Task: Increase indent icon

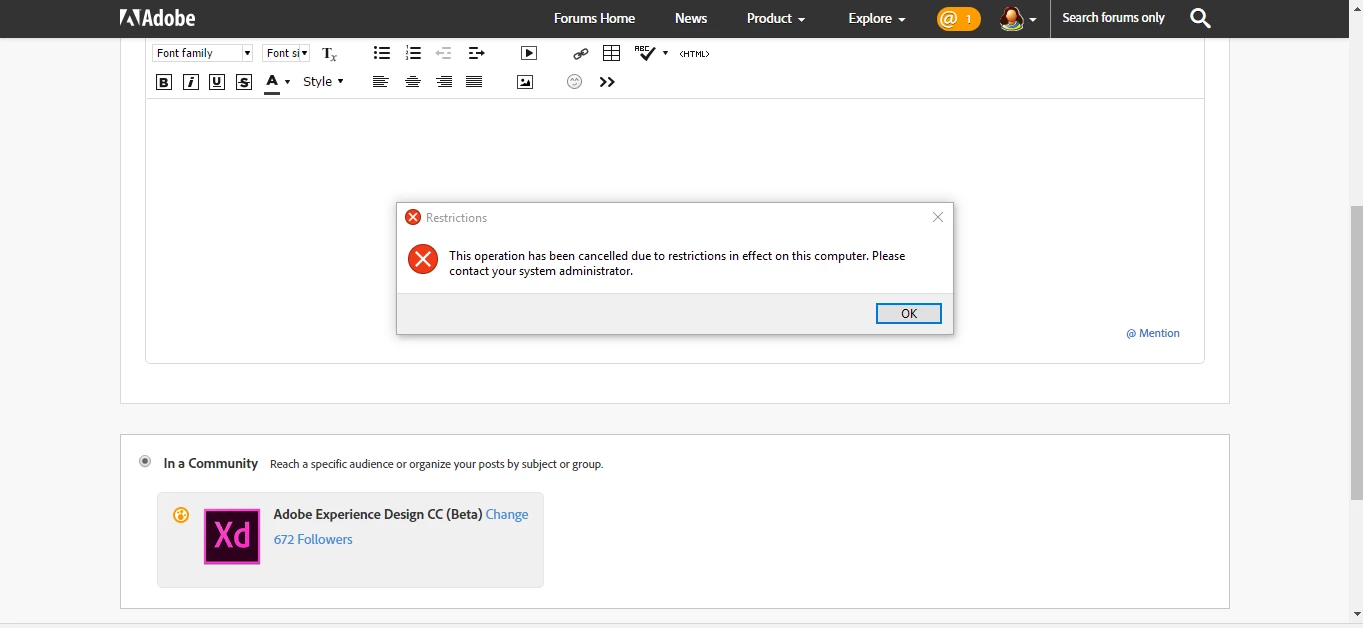Action: (x=476, y=53)
